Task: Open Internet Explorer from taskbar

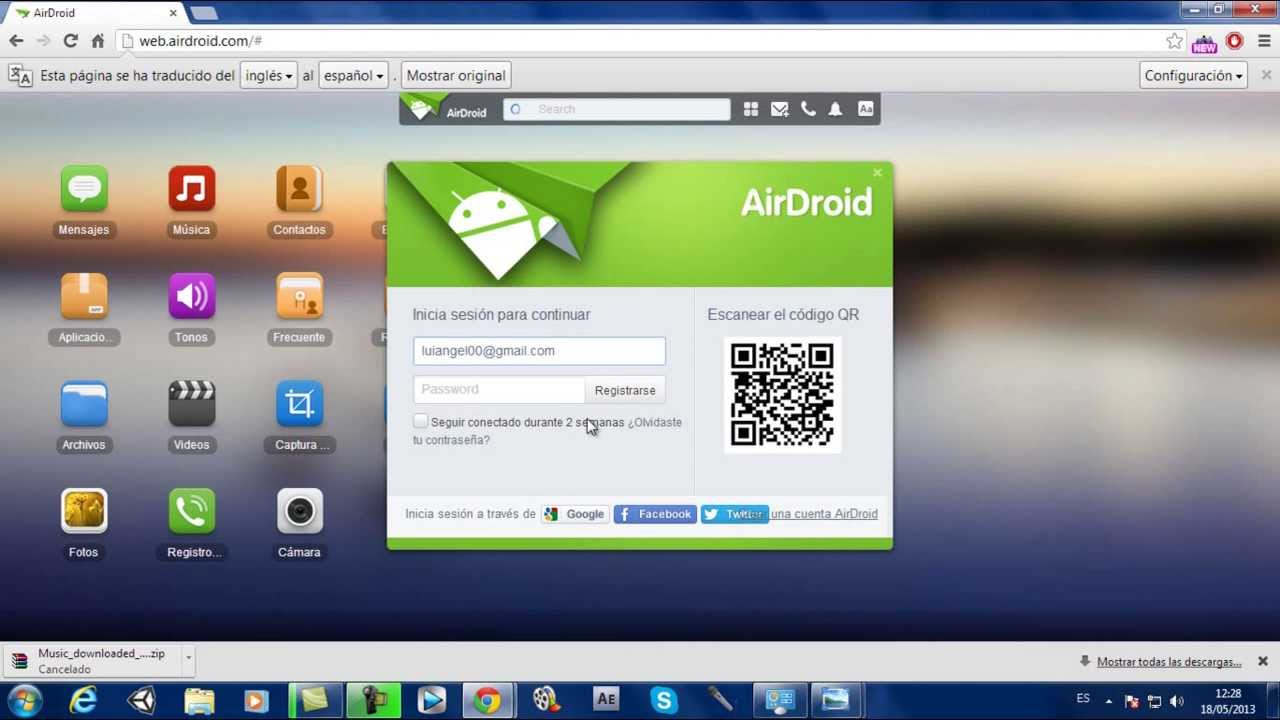Action: point(83,700)
